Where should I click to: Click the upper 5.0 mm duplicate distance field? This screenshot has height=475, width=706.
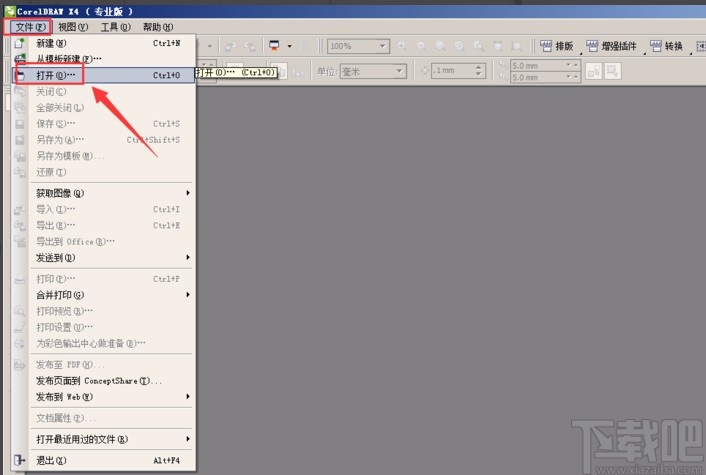(537, 66)
